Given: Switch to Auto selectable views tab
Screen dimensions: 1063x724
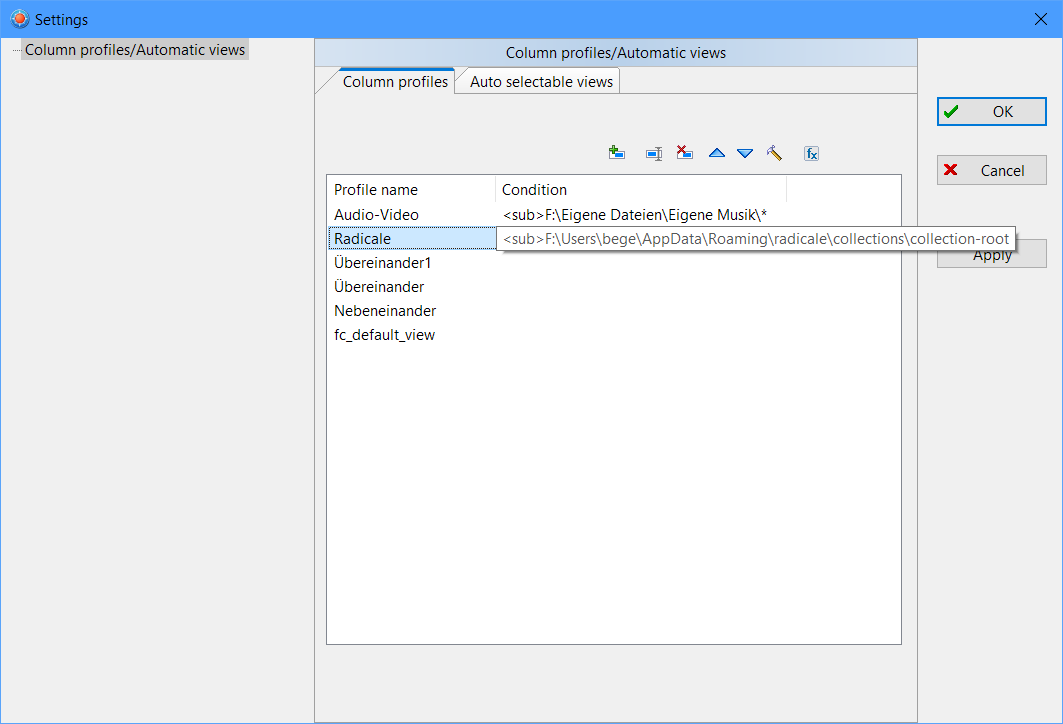Looking at the screenshot, I should coord(541,82).
